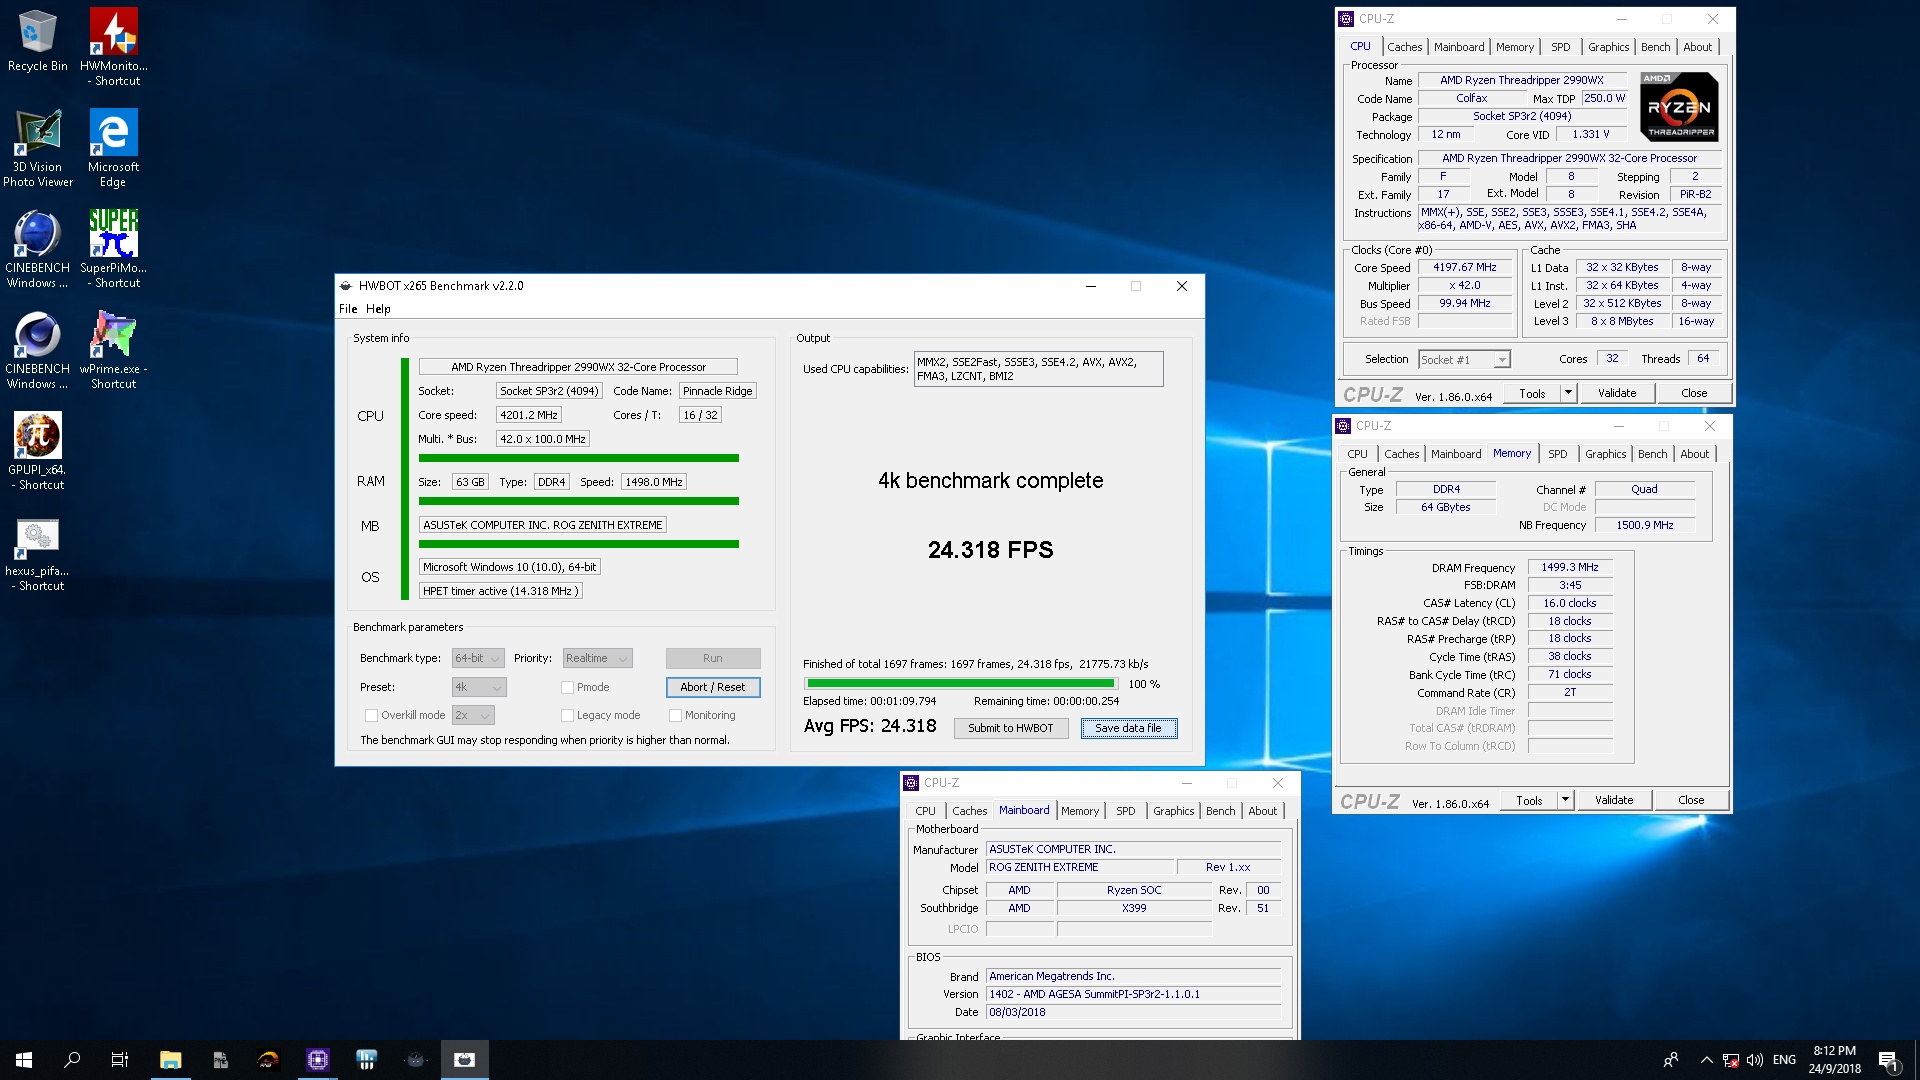Click the ROG ZENITH EXTREME model field
1920x1080 pixels.
click(x=1079, y=867)
